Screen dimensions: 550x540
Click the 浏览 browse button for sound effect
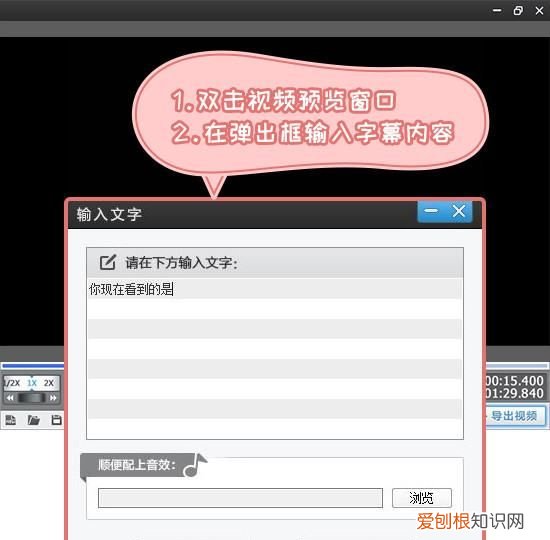[422, 498]
